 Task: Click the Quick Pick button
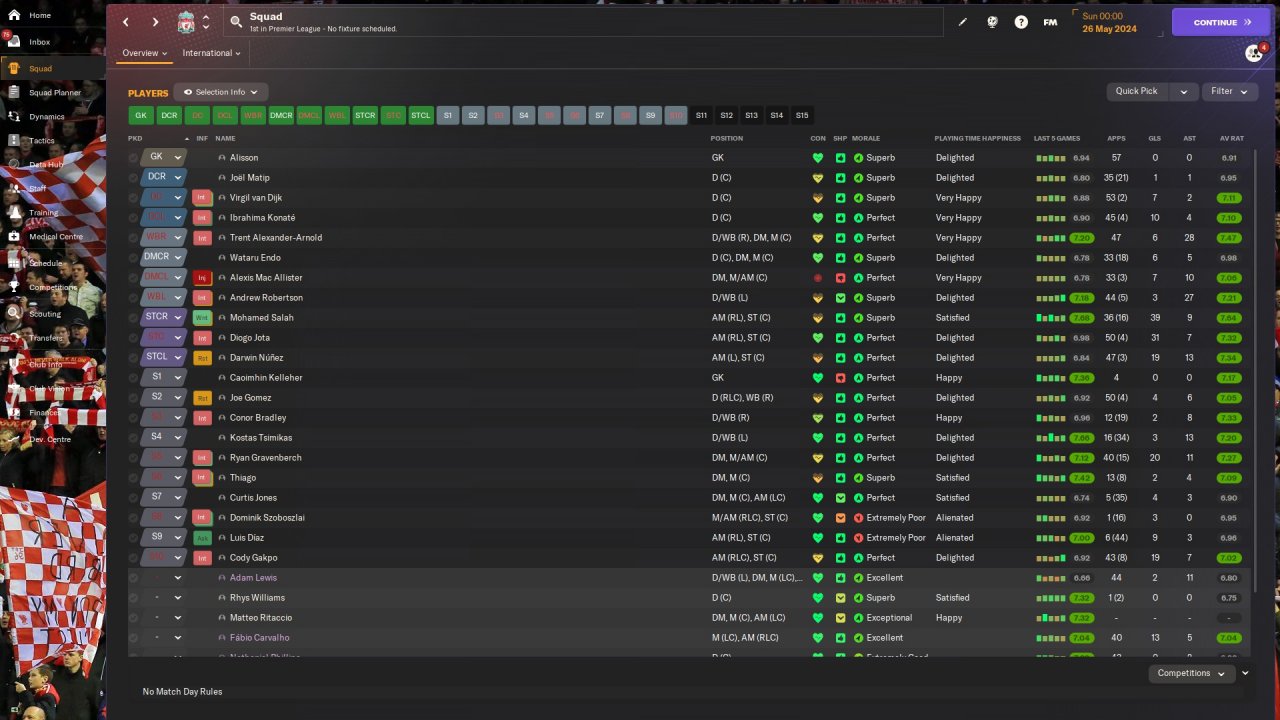pos(1137,91)
